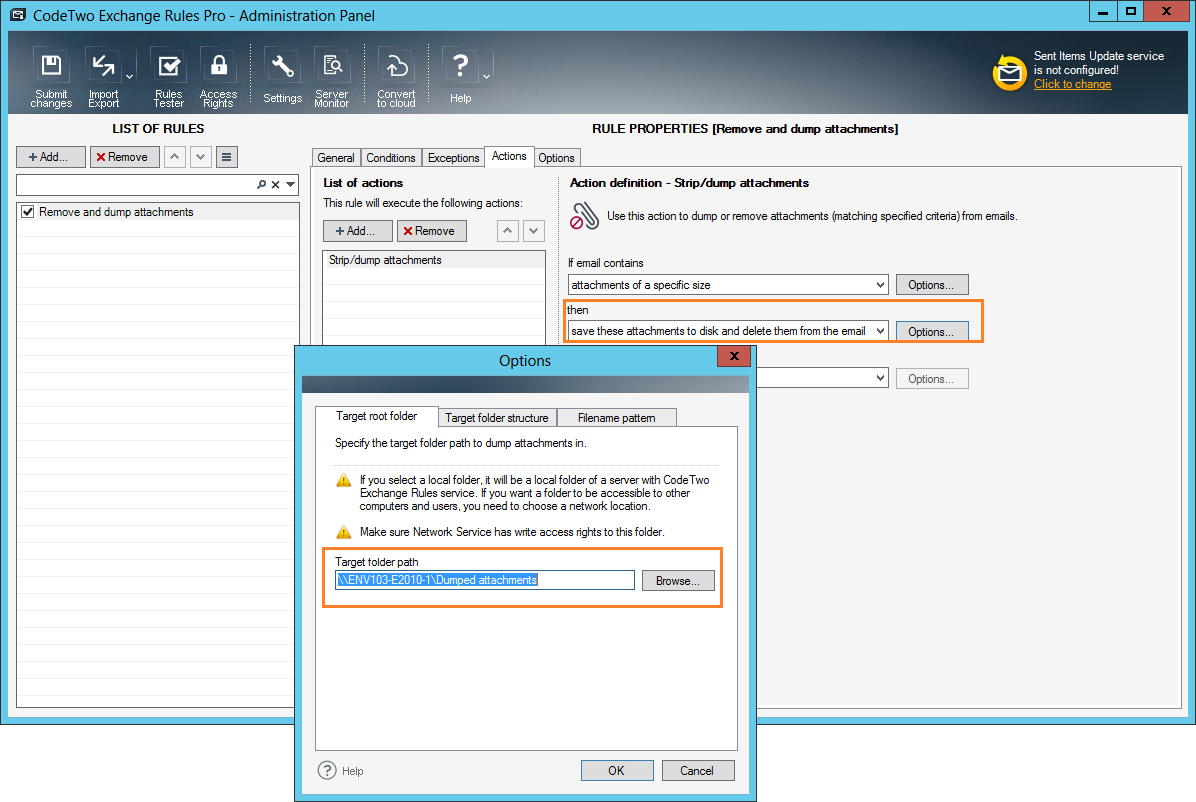Open the Help question mark menu
The width and height of the screenshot is (1196, 802).
click(x=460, y=77)
